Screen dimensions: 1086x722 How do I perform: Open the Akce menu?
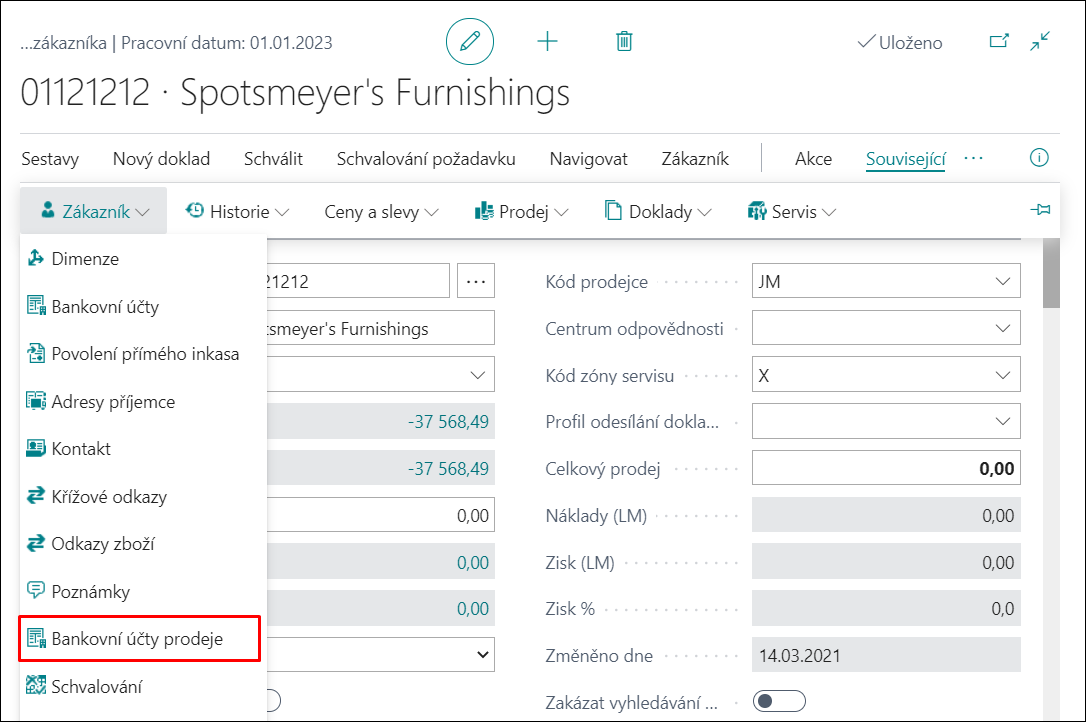813,159
